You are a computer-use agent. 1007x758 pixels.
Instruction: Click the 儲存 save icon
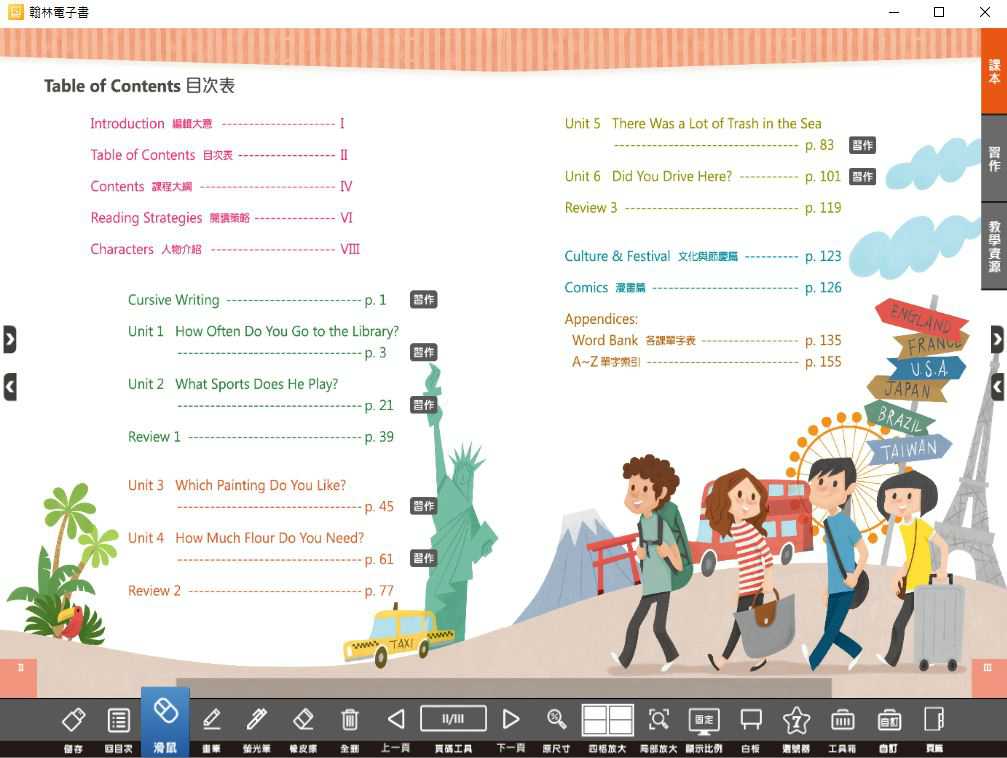tap(73, 719)
